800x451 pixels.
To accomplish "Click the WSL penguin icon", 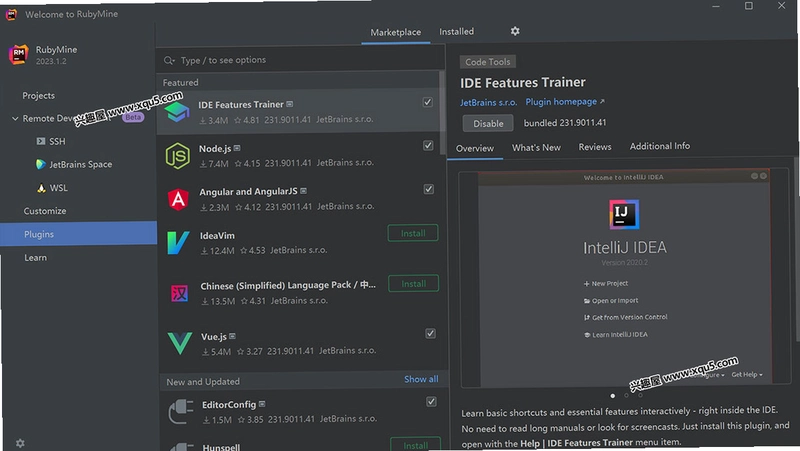I will pyautogui.click(x=41, y=188).
